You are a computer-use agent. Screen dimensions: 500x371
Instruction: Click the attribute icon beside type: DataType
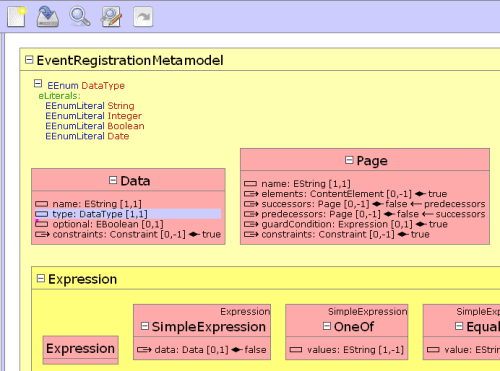pos(42,214)
